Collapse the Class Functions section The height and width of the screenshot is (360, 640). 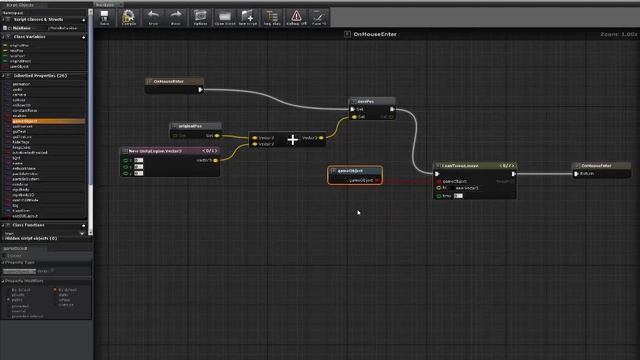point(3,225)
